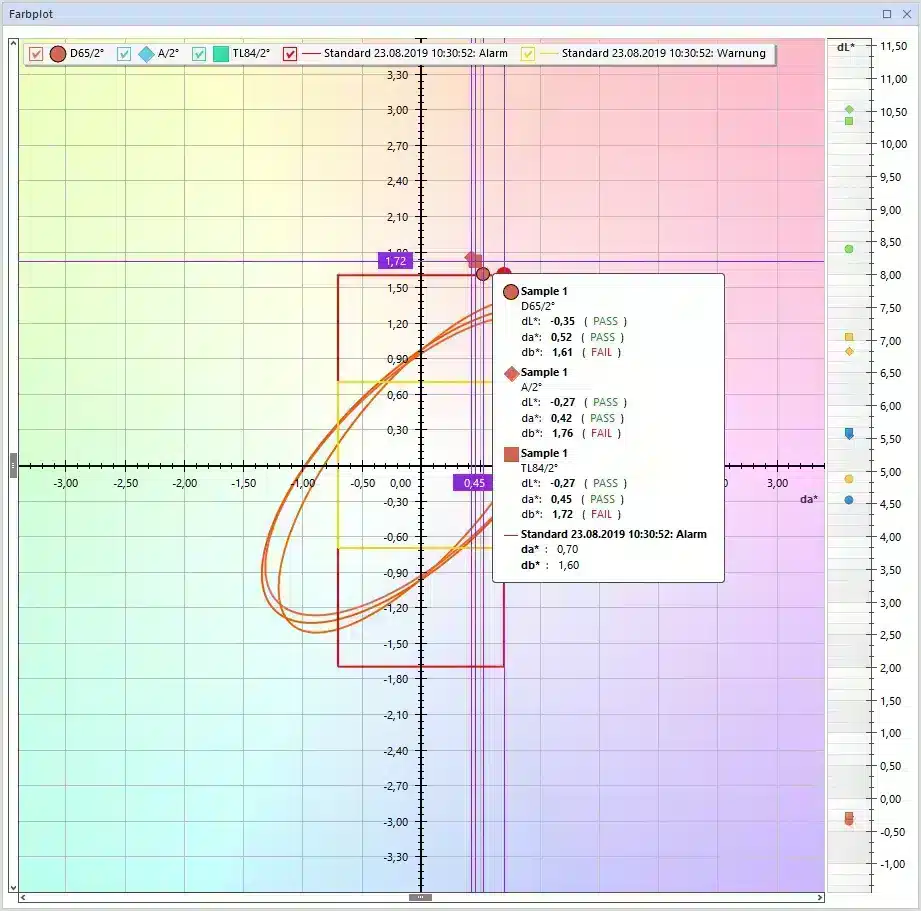921x911 pixels.
Task: Click the yellow line Warnung legend icon
Action: [549, 54]
